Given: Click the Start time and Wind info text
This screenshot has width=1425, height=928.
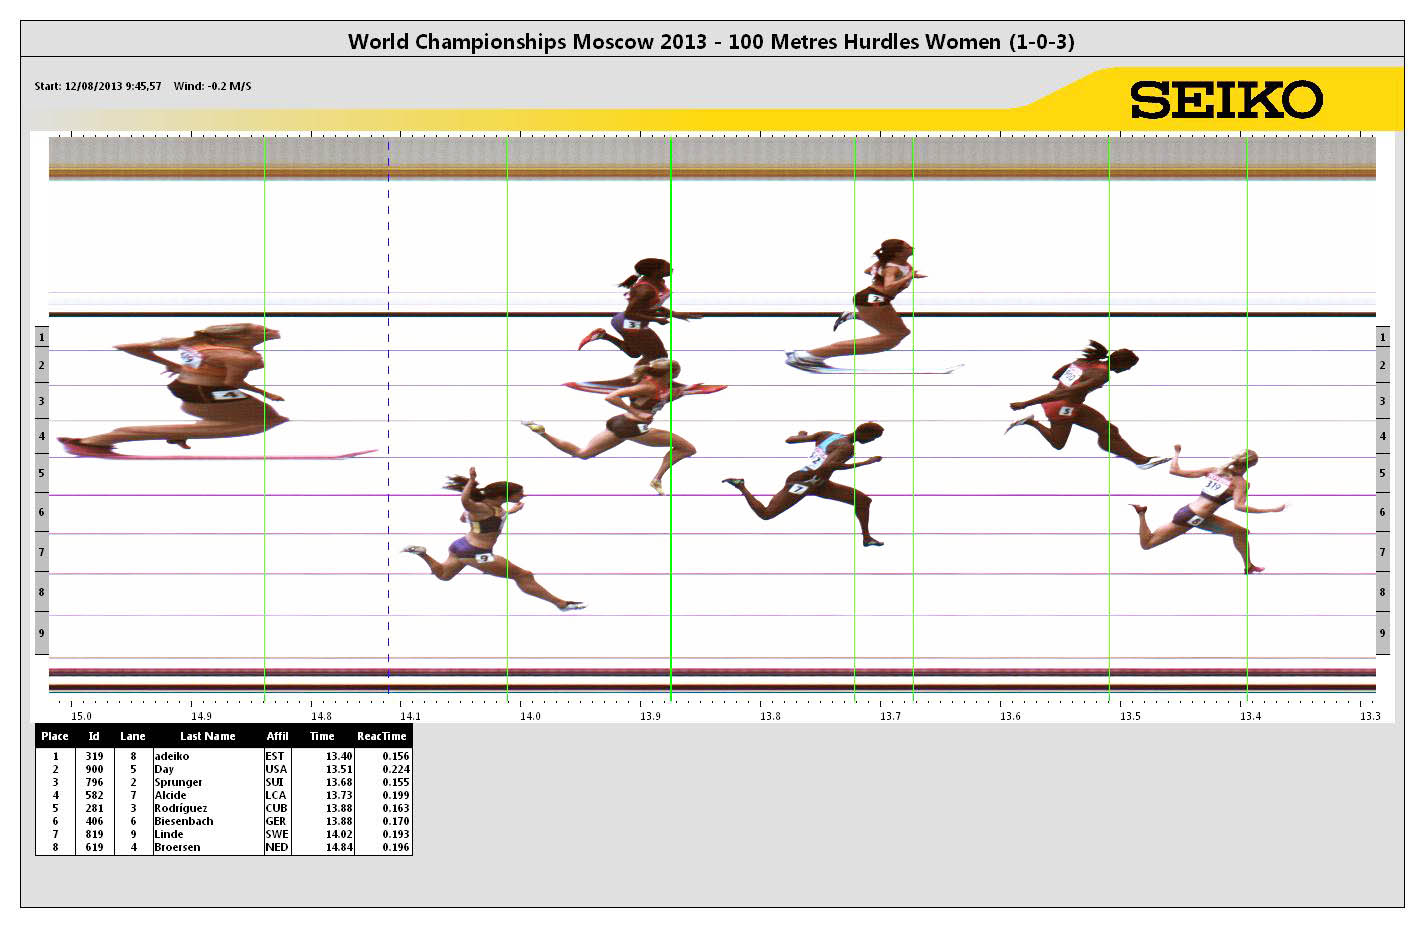Looking at the screenshot, I should [x=143, y=86].
